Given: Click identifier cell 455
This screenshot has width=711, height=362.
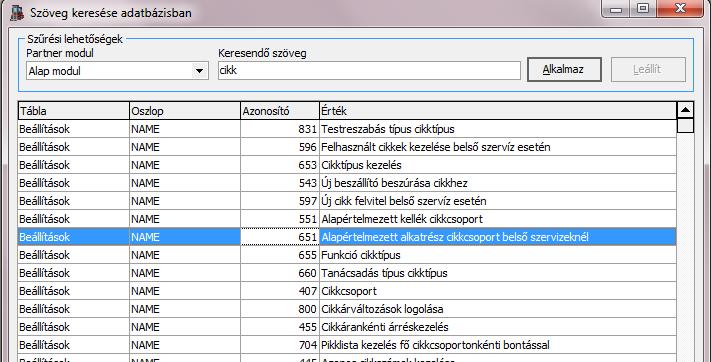Looking at the screenshot, I should pyautogui.click(x=280, y=327).
